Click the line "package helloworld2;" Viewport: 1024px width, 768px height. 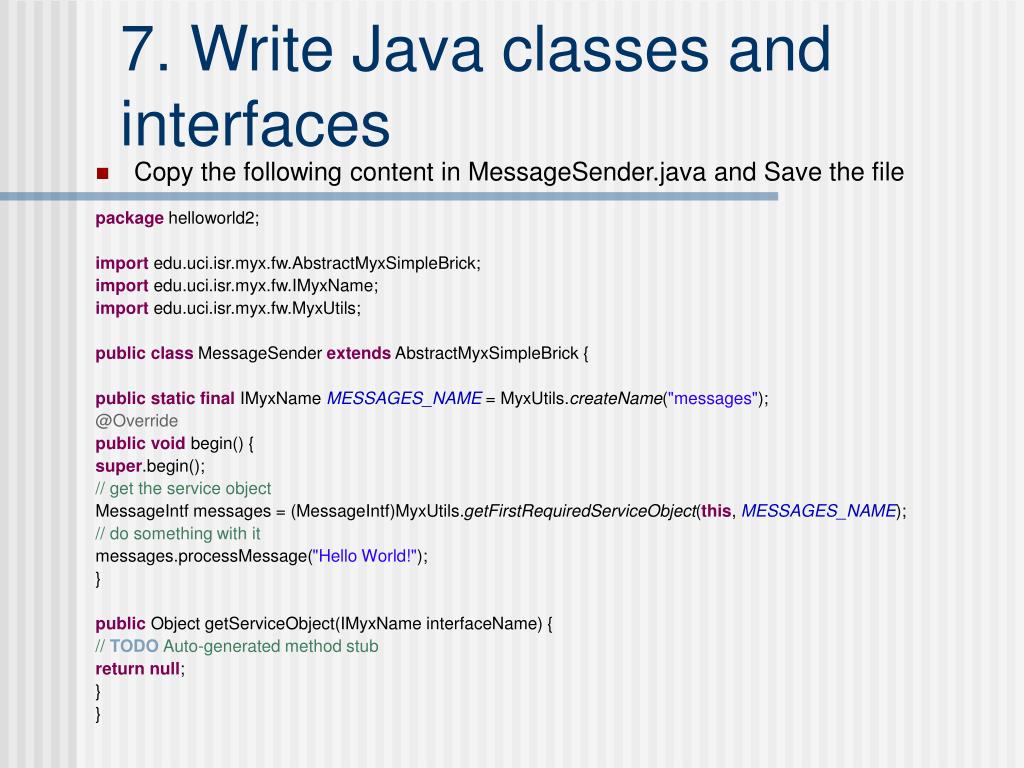pyautogui.click(x=177, y=218)
